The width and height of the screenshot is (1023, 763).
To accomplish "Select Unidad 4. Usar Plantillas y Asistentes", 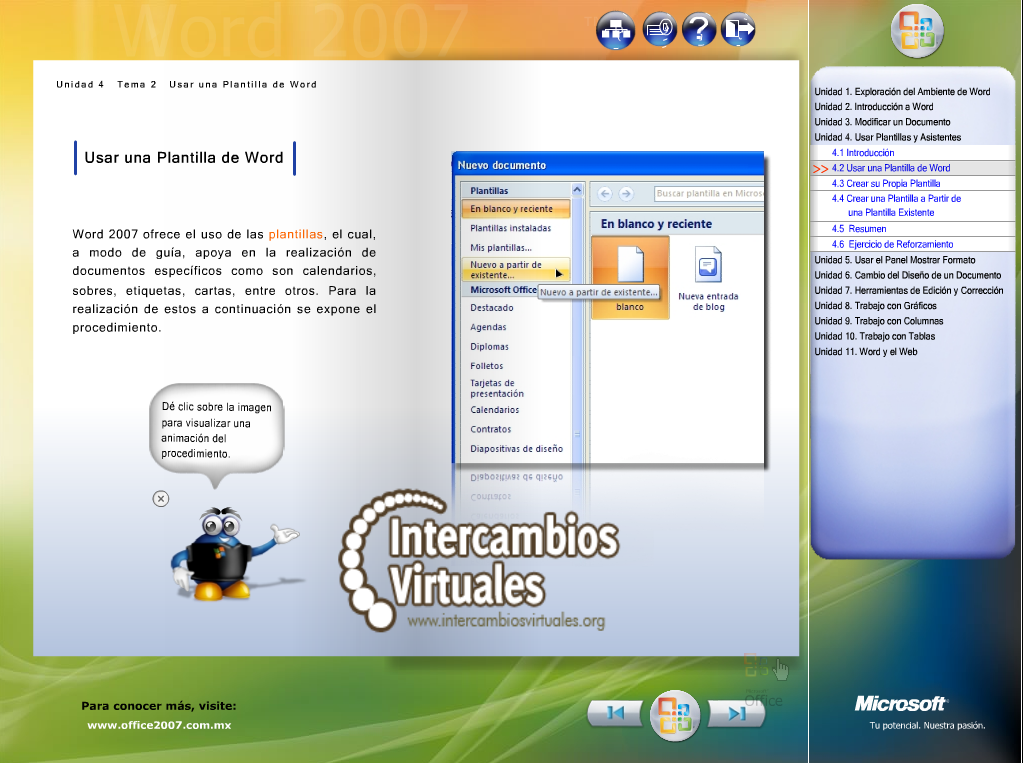I will pos(887,137).
